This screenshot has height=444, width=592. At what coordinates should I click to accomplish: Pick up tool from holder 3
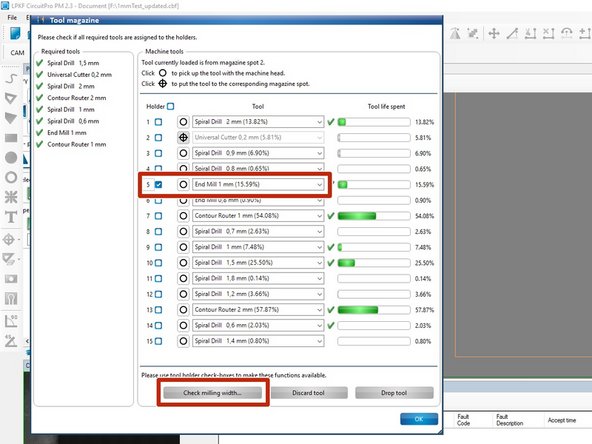(183, 153)
